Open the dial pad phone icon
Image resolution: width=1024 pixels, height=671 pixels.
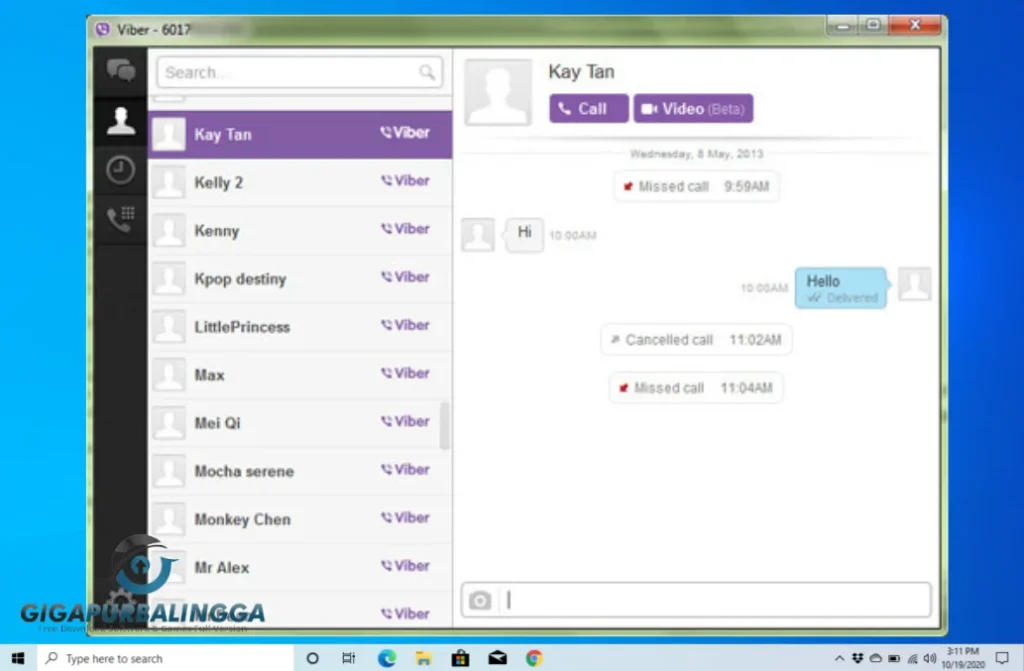click(x=120, y=219)
